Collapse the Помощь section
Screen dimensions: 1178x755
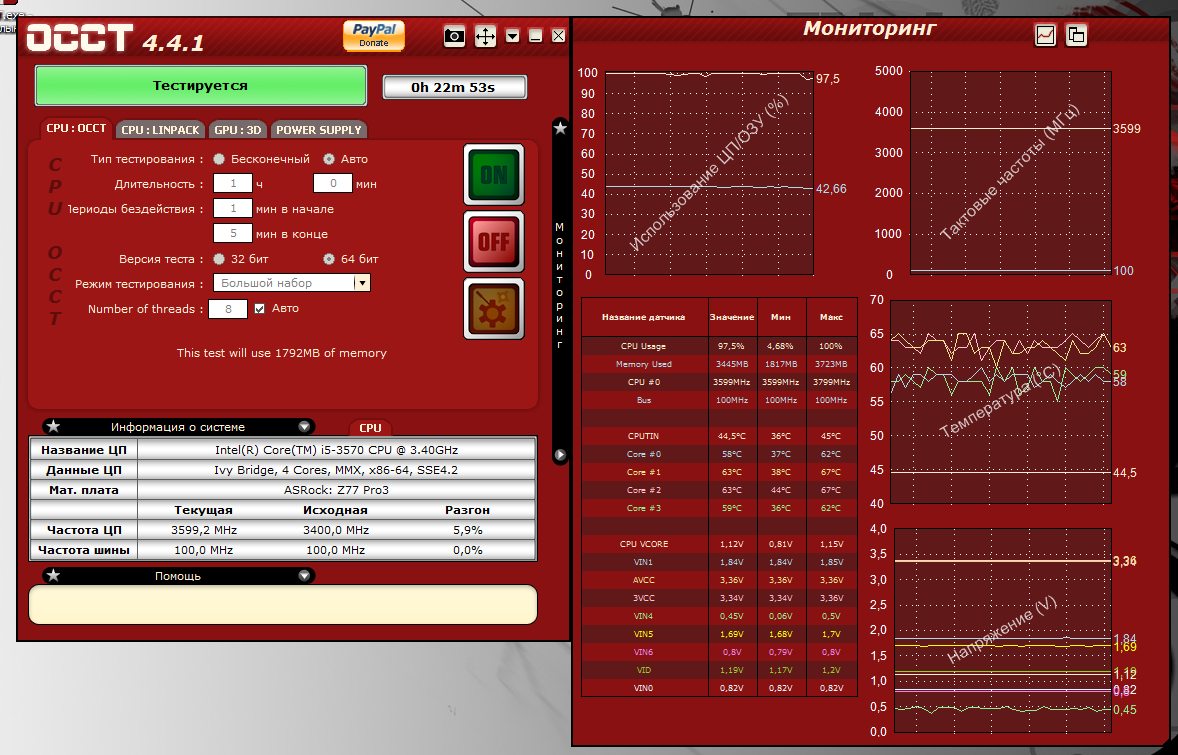pyautogui.click(x=304, y=575)
